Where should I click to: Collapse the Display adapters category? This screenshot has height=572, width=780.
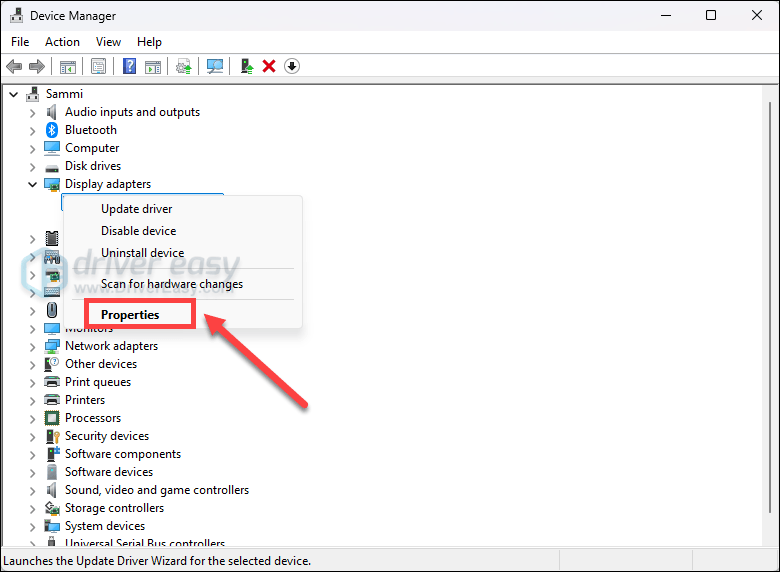click(32, 184)
